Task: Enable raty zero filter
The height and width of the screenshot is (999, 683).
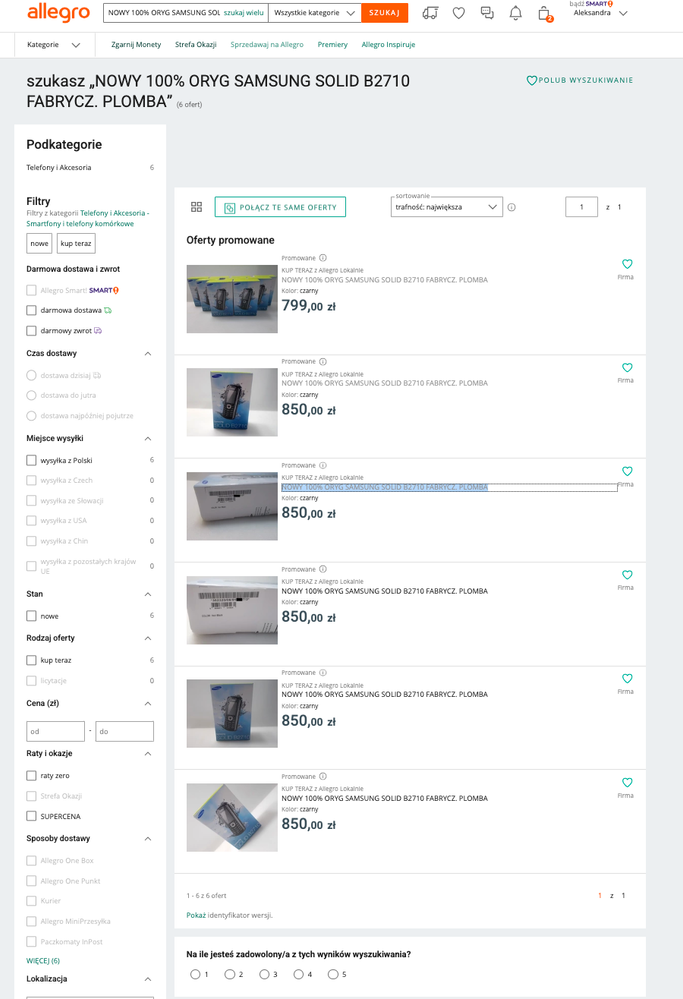Action: click(31, 775)
